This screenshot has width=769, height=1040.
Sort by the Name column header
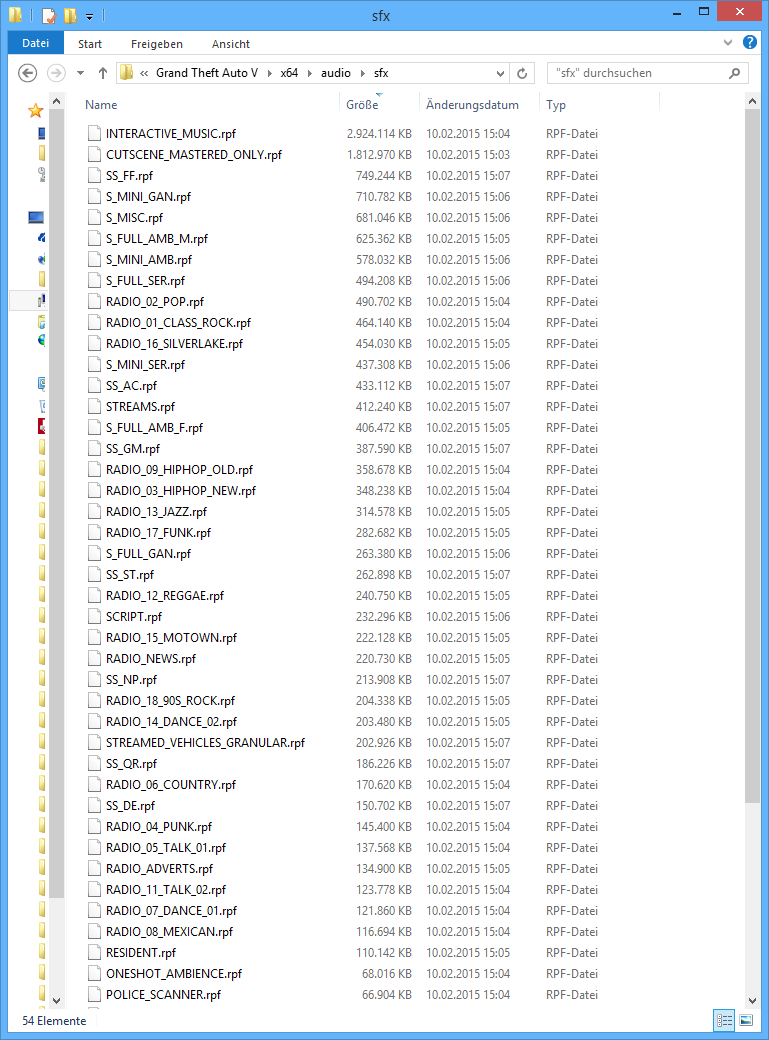pyautogui.click(x=101, y=105)
